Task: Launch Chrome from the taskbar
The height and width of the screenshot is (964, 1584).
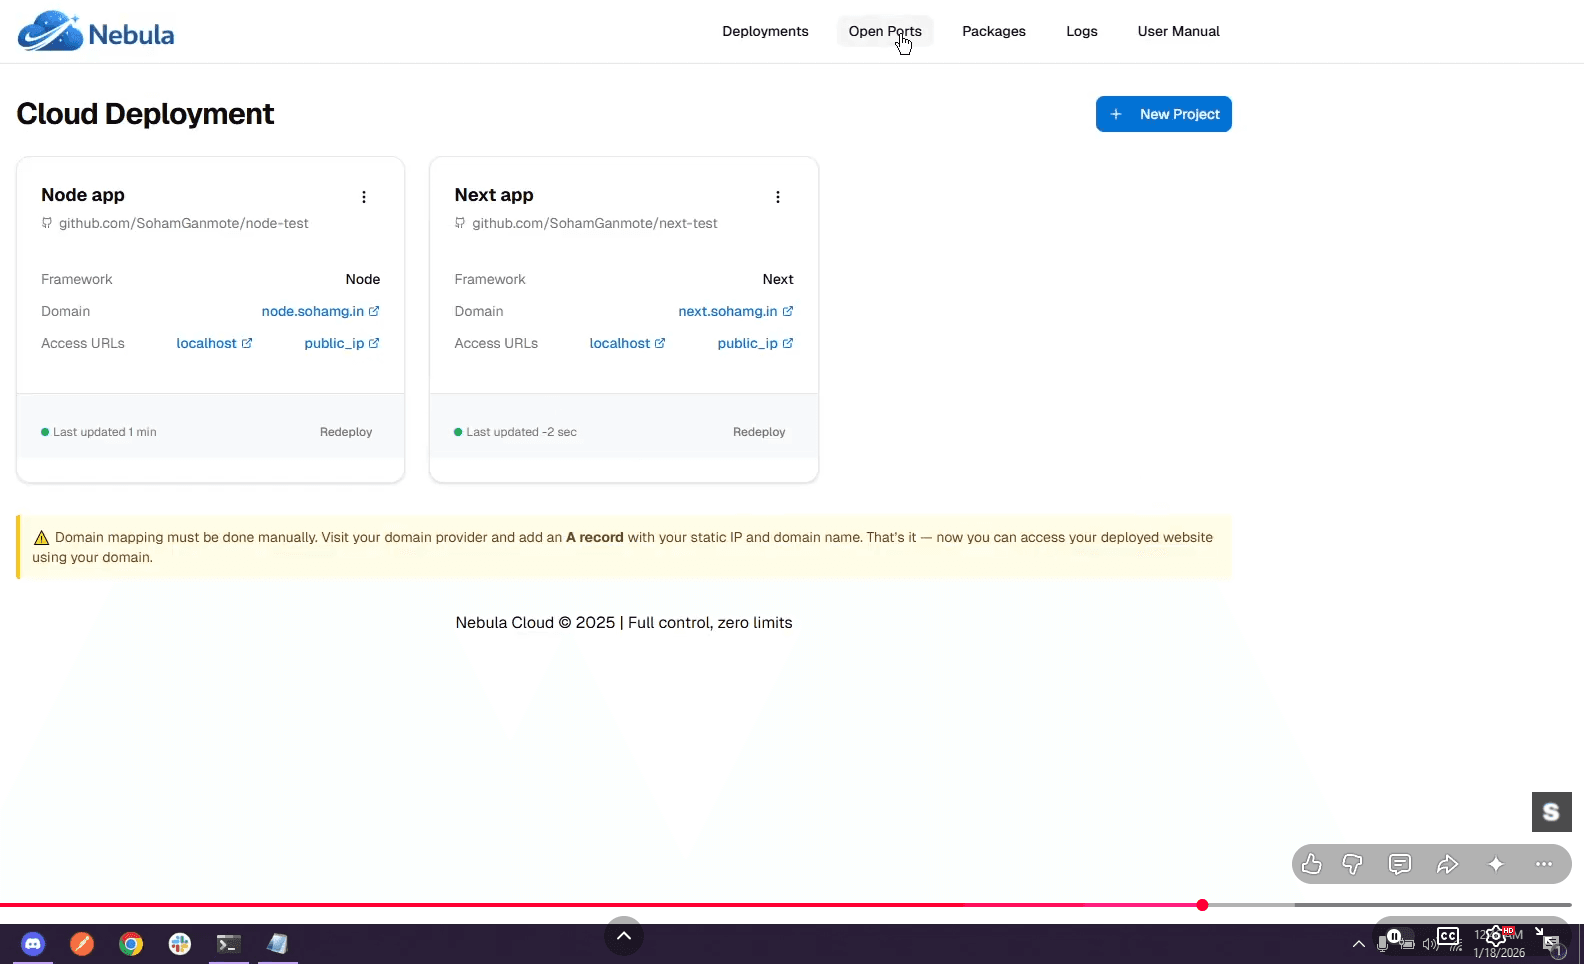Action: click(131, 943)
